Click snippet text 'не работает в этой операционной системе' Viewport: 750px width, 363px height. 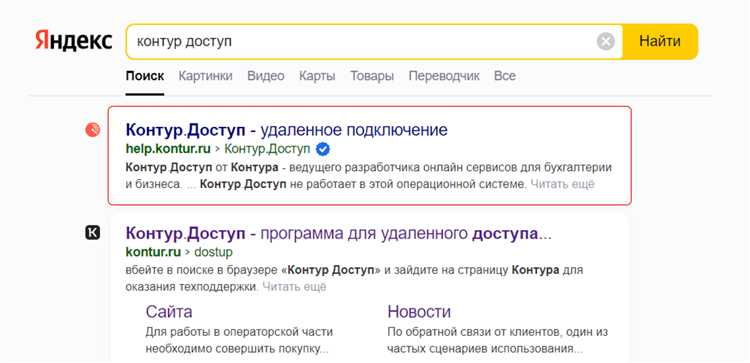click(x=408, y=184)
